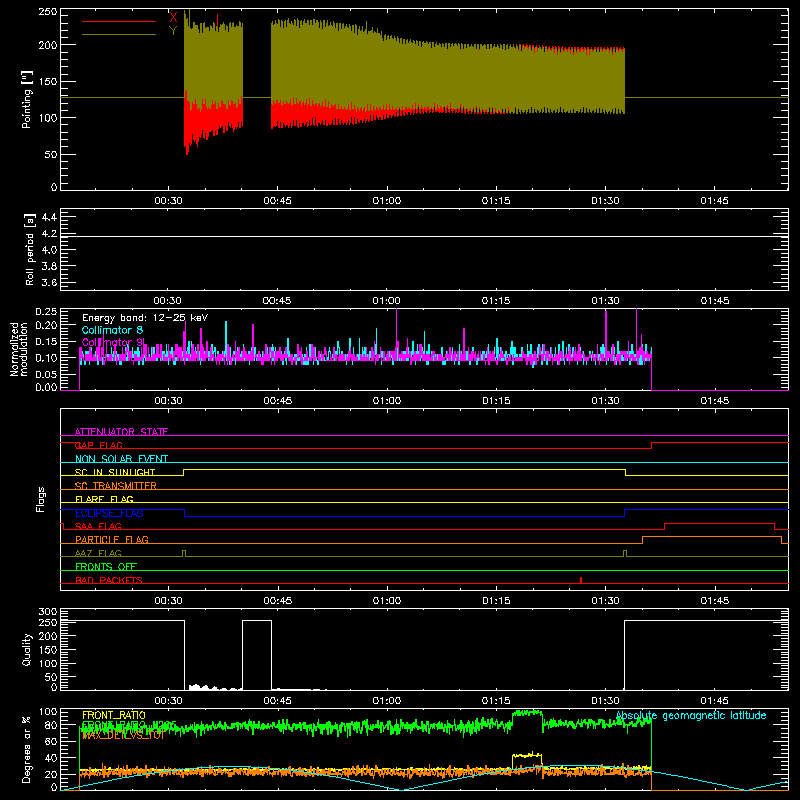
Task: Click the 01:00 tick under Pointing plot
Action: coord(387,201)
